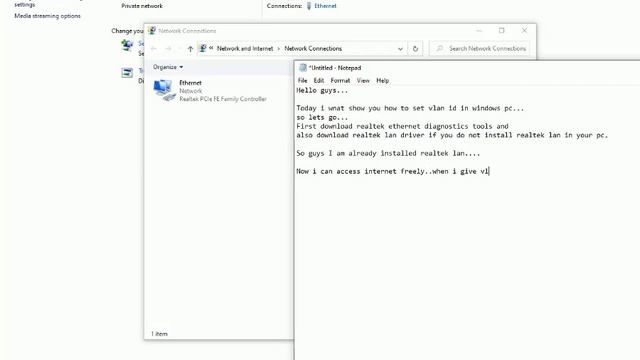Expand the address bar history dropdown
Viewport: 640px width, 360px height.
pos(400,49)
